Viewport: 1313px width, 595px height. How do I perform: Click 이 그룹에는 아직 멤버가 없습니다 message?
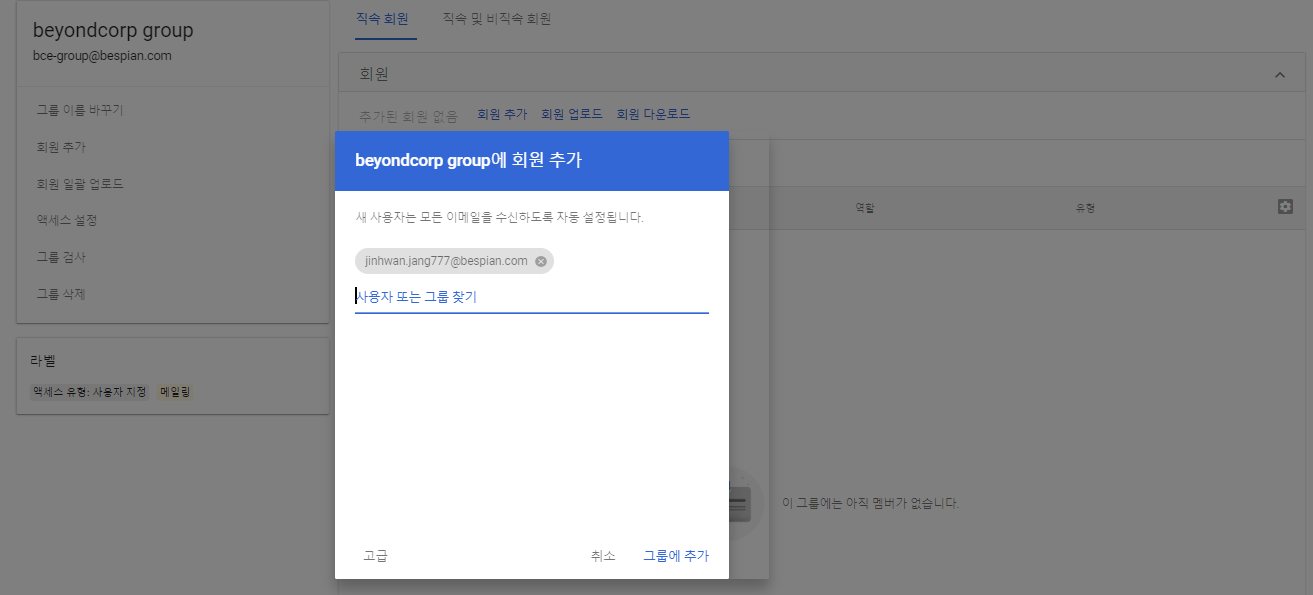(x=870, y=503)
